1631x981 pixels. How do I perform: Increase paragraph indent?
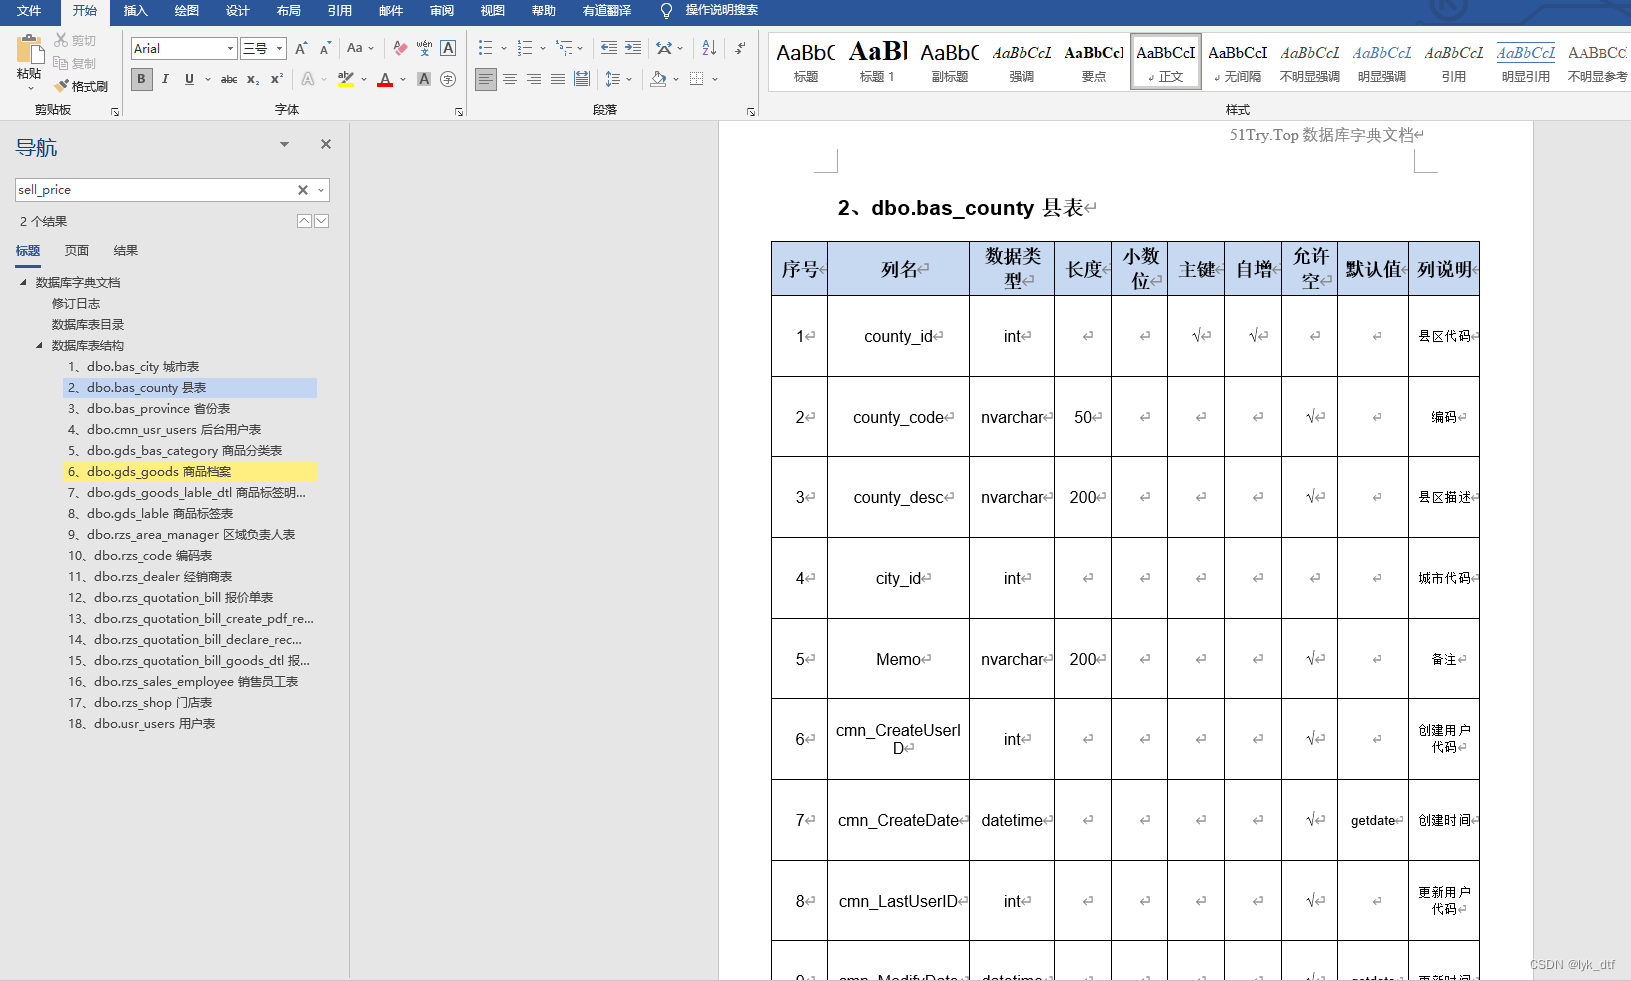[633, 48]
